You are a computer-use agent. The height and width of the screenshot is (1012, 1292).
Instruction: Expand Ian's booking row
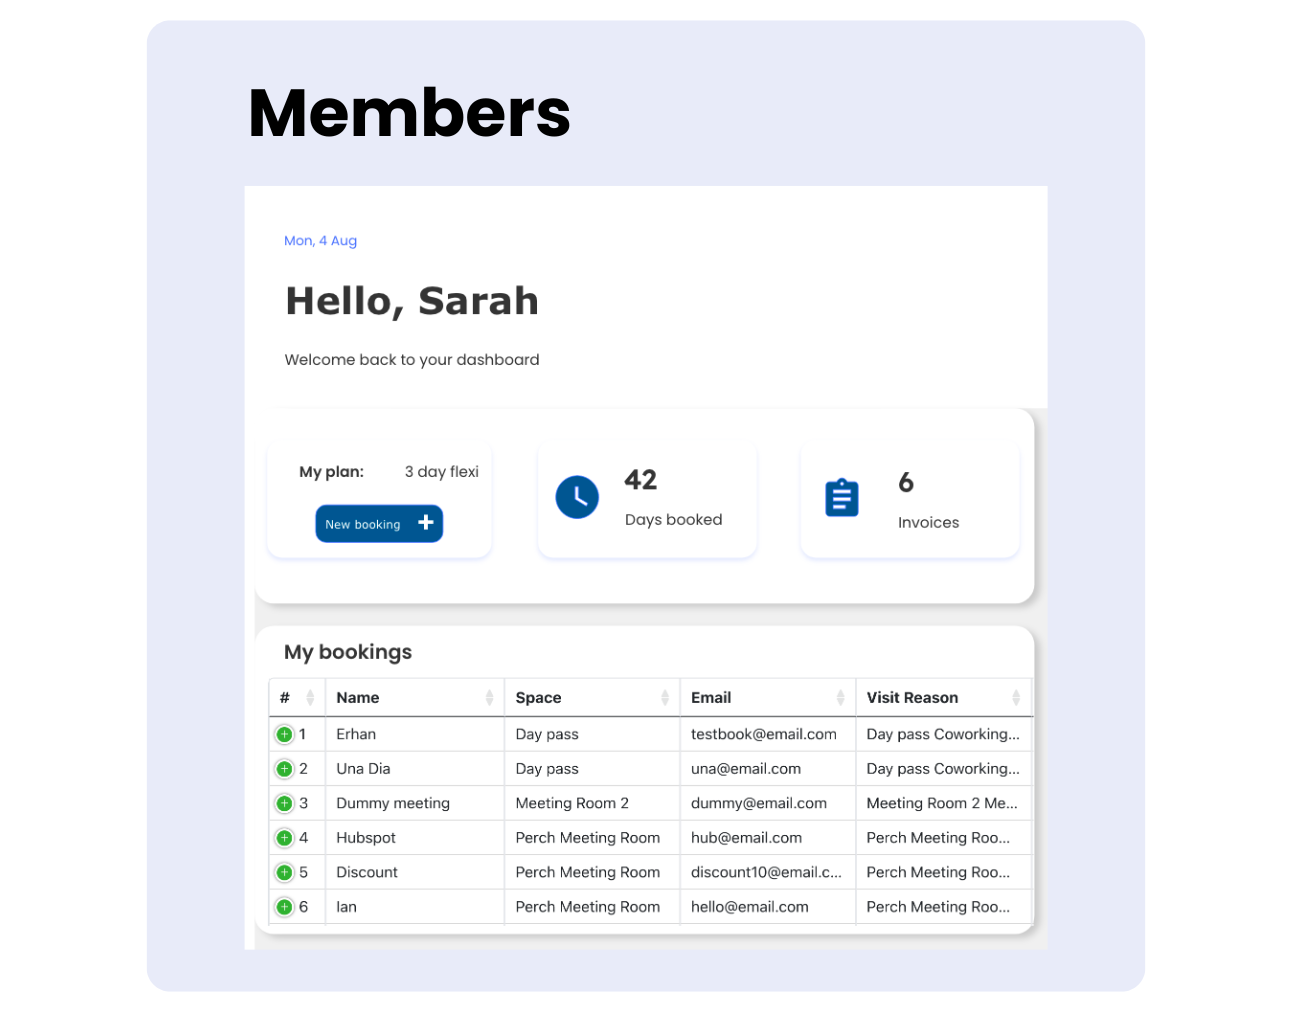pos(284,907)
